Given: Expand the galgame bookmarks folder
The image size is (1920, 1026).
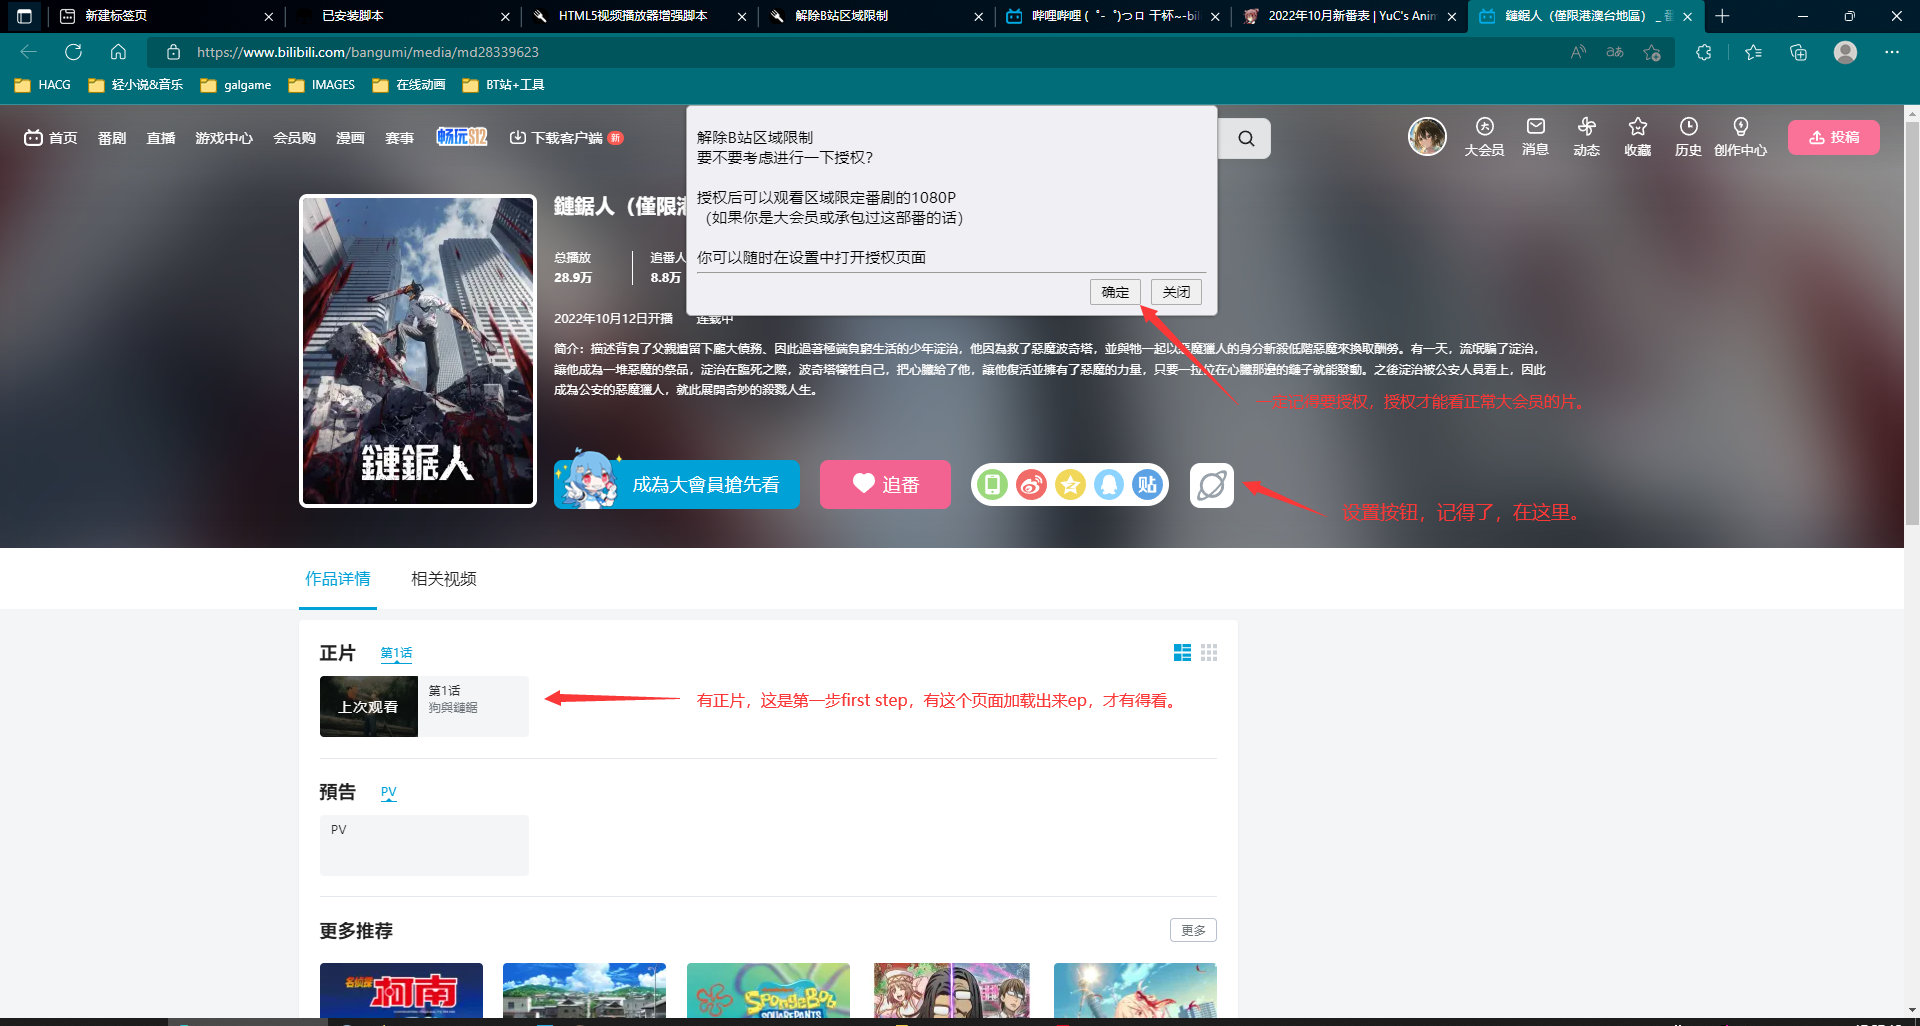Looking at the screenshot, I should tap(236, 85).
